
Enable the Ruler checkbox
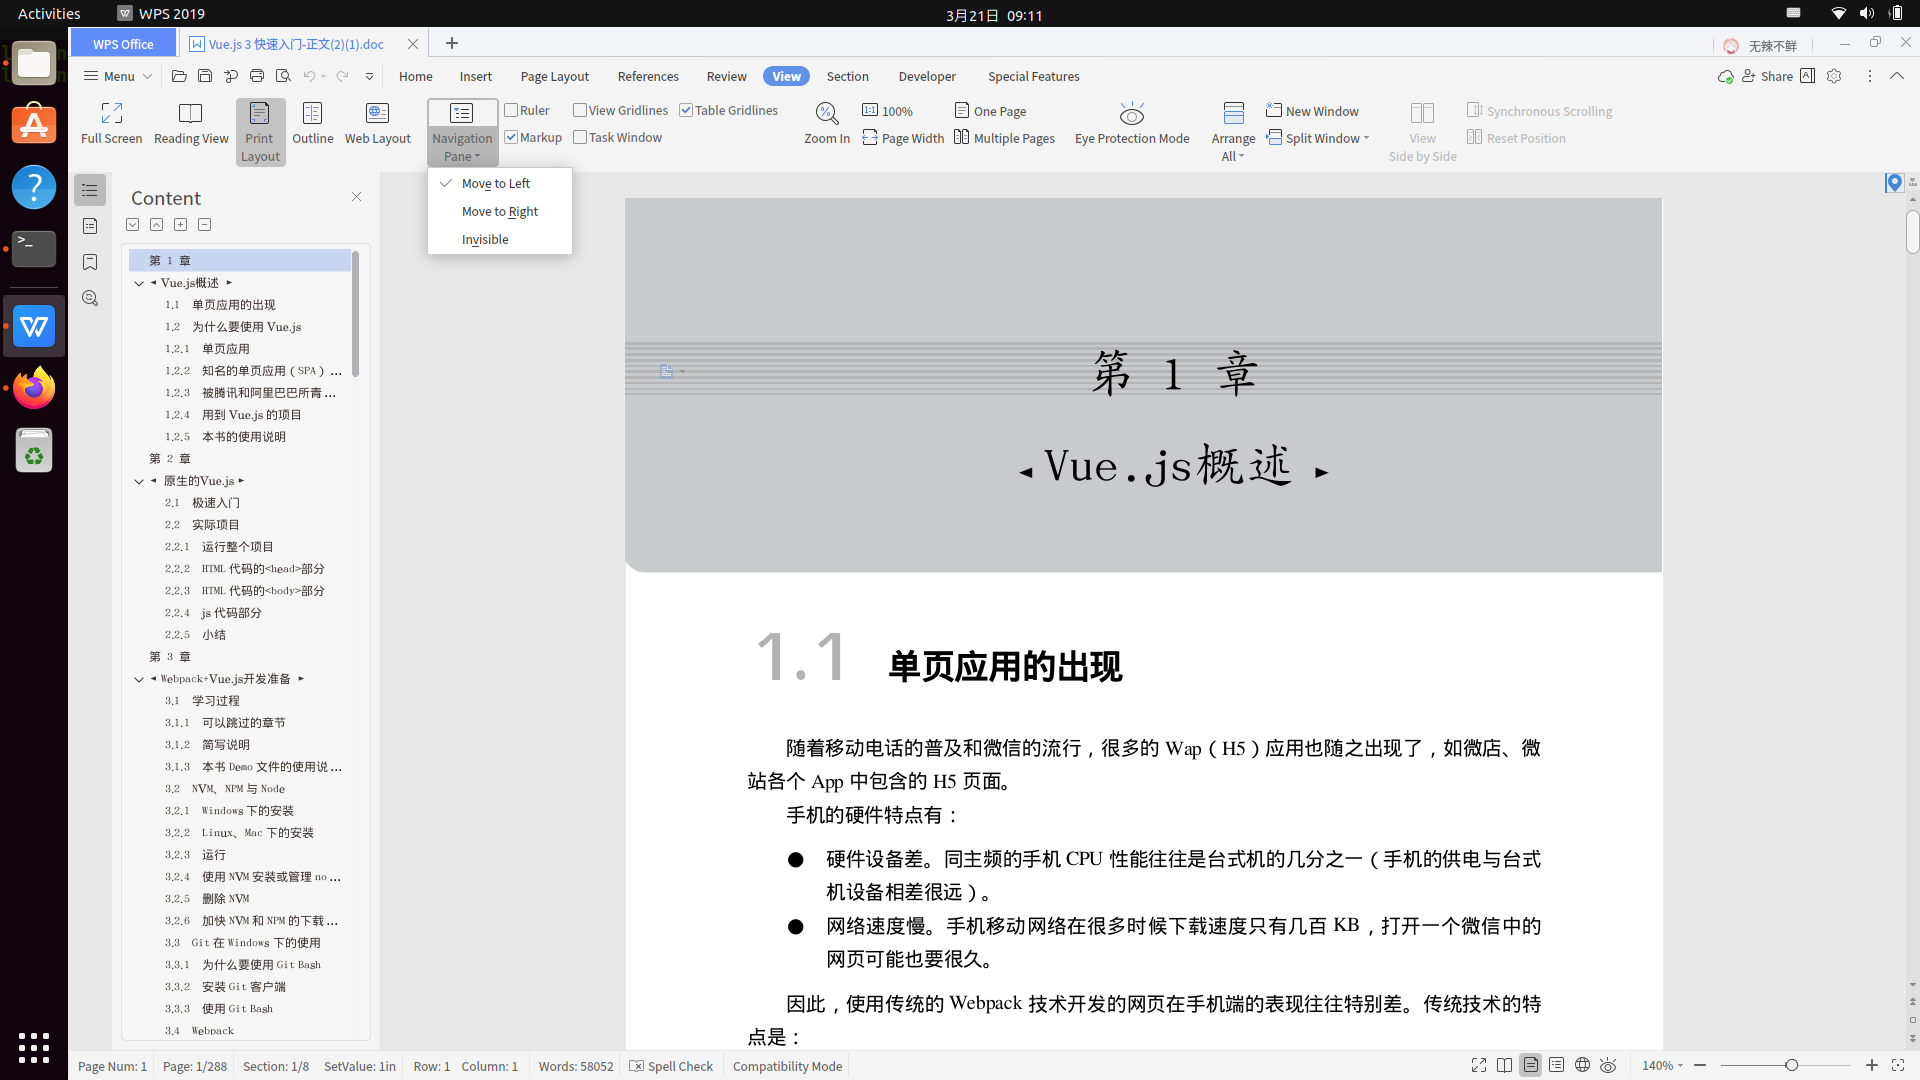[x=511, y=111]
